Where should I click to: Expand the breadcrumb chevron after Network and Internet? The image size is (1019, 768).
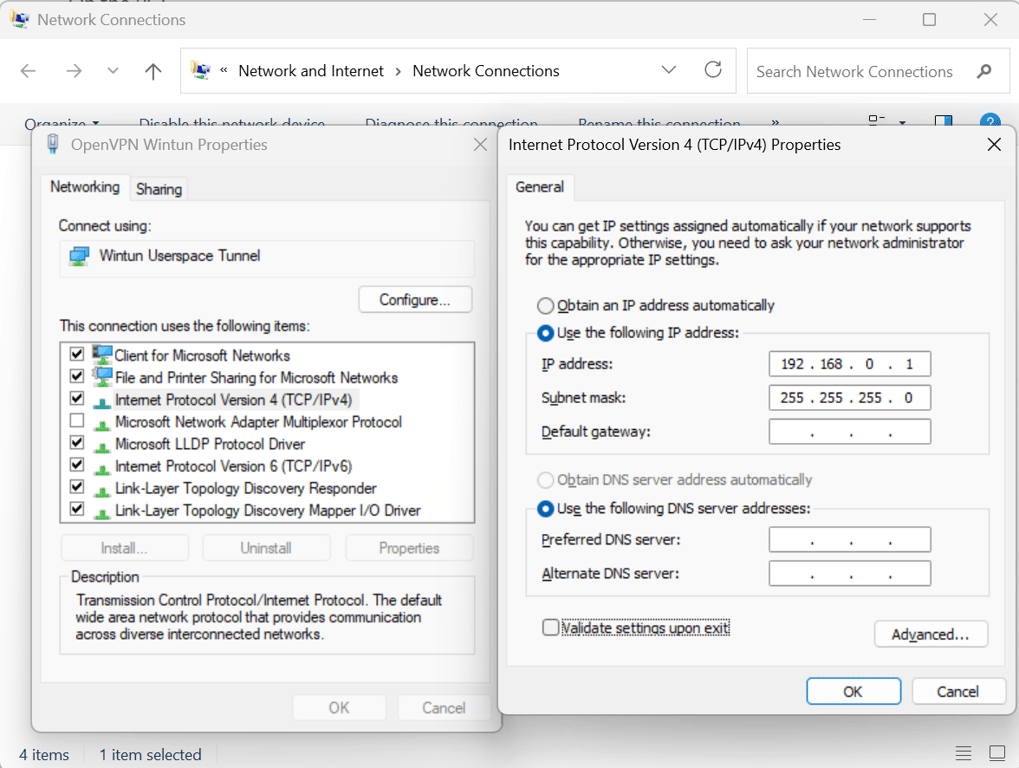(x=398, y=71)
